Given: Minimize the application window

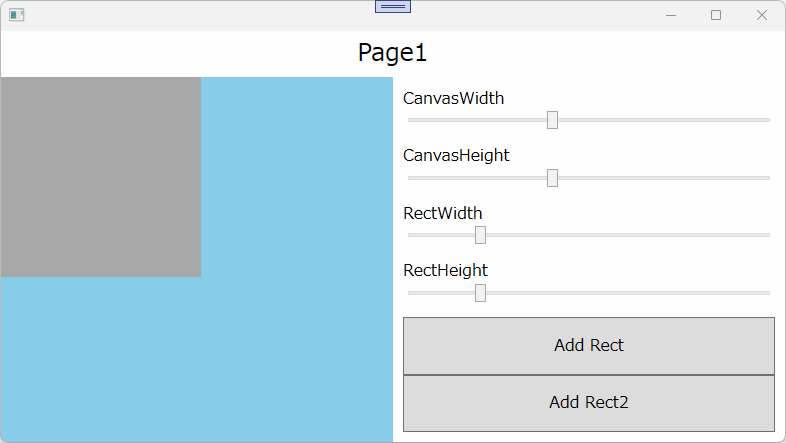Looking at the screenshot, I should pos(670,15).
